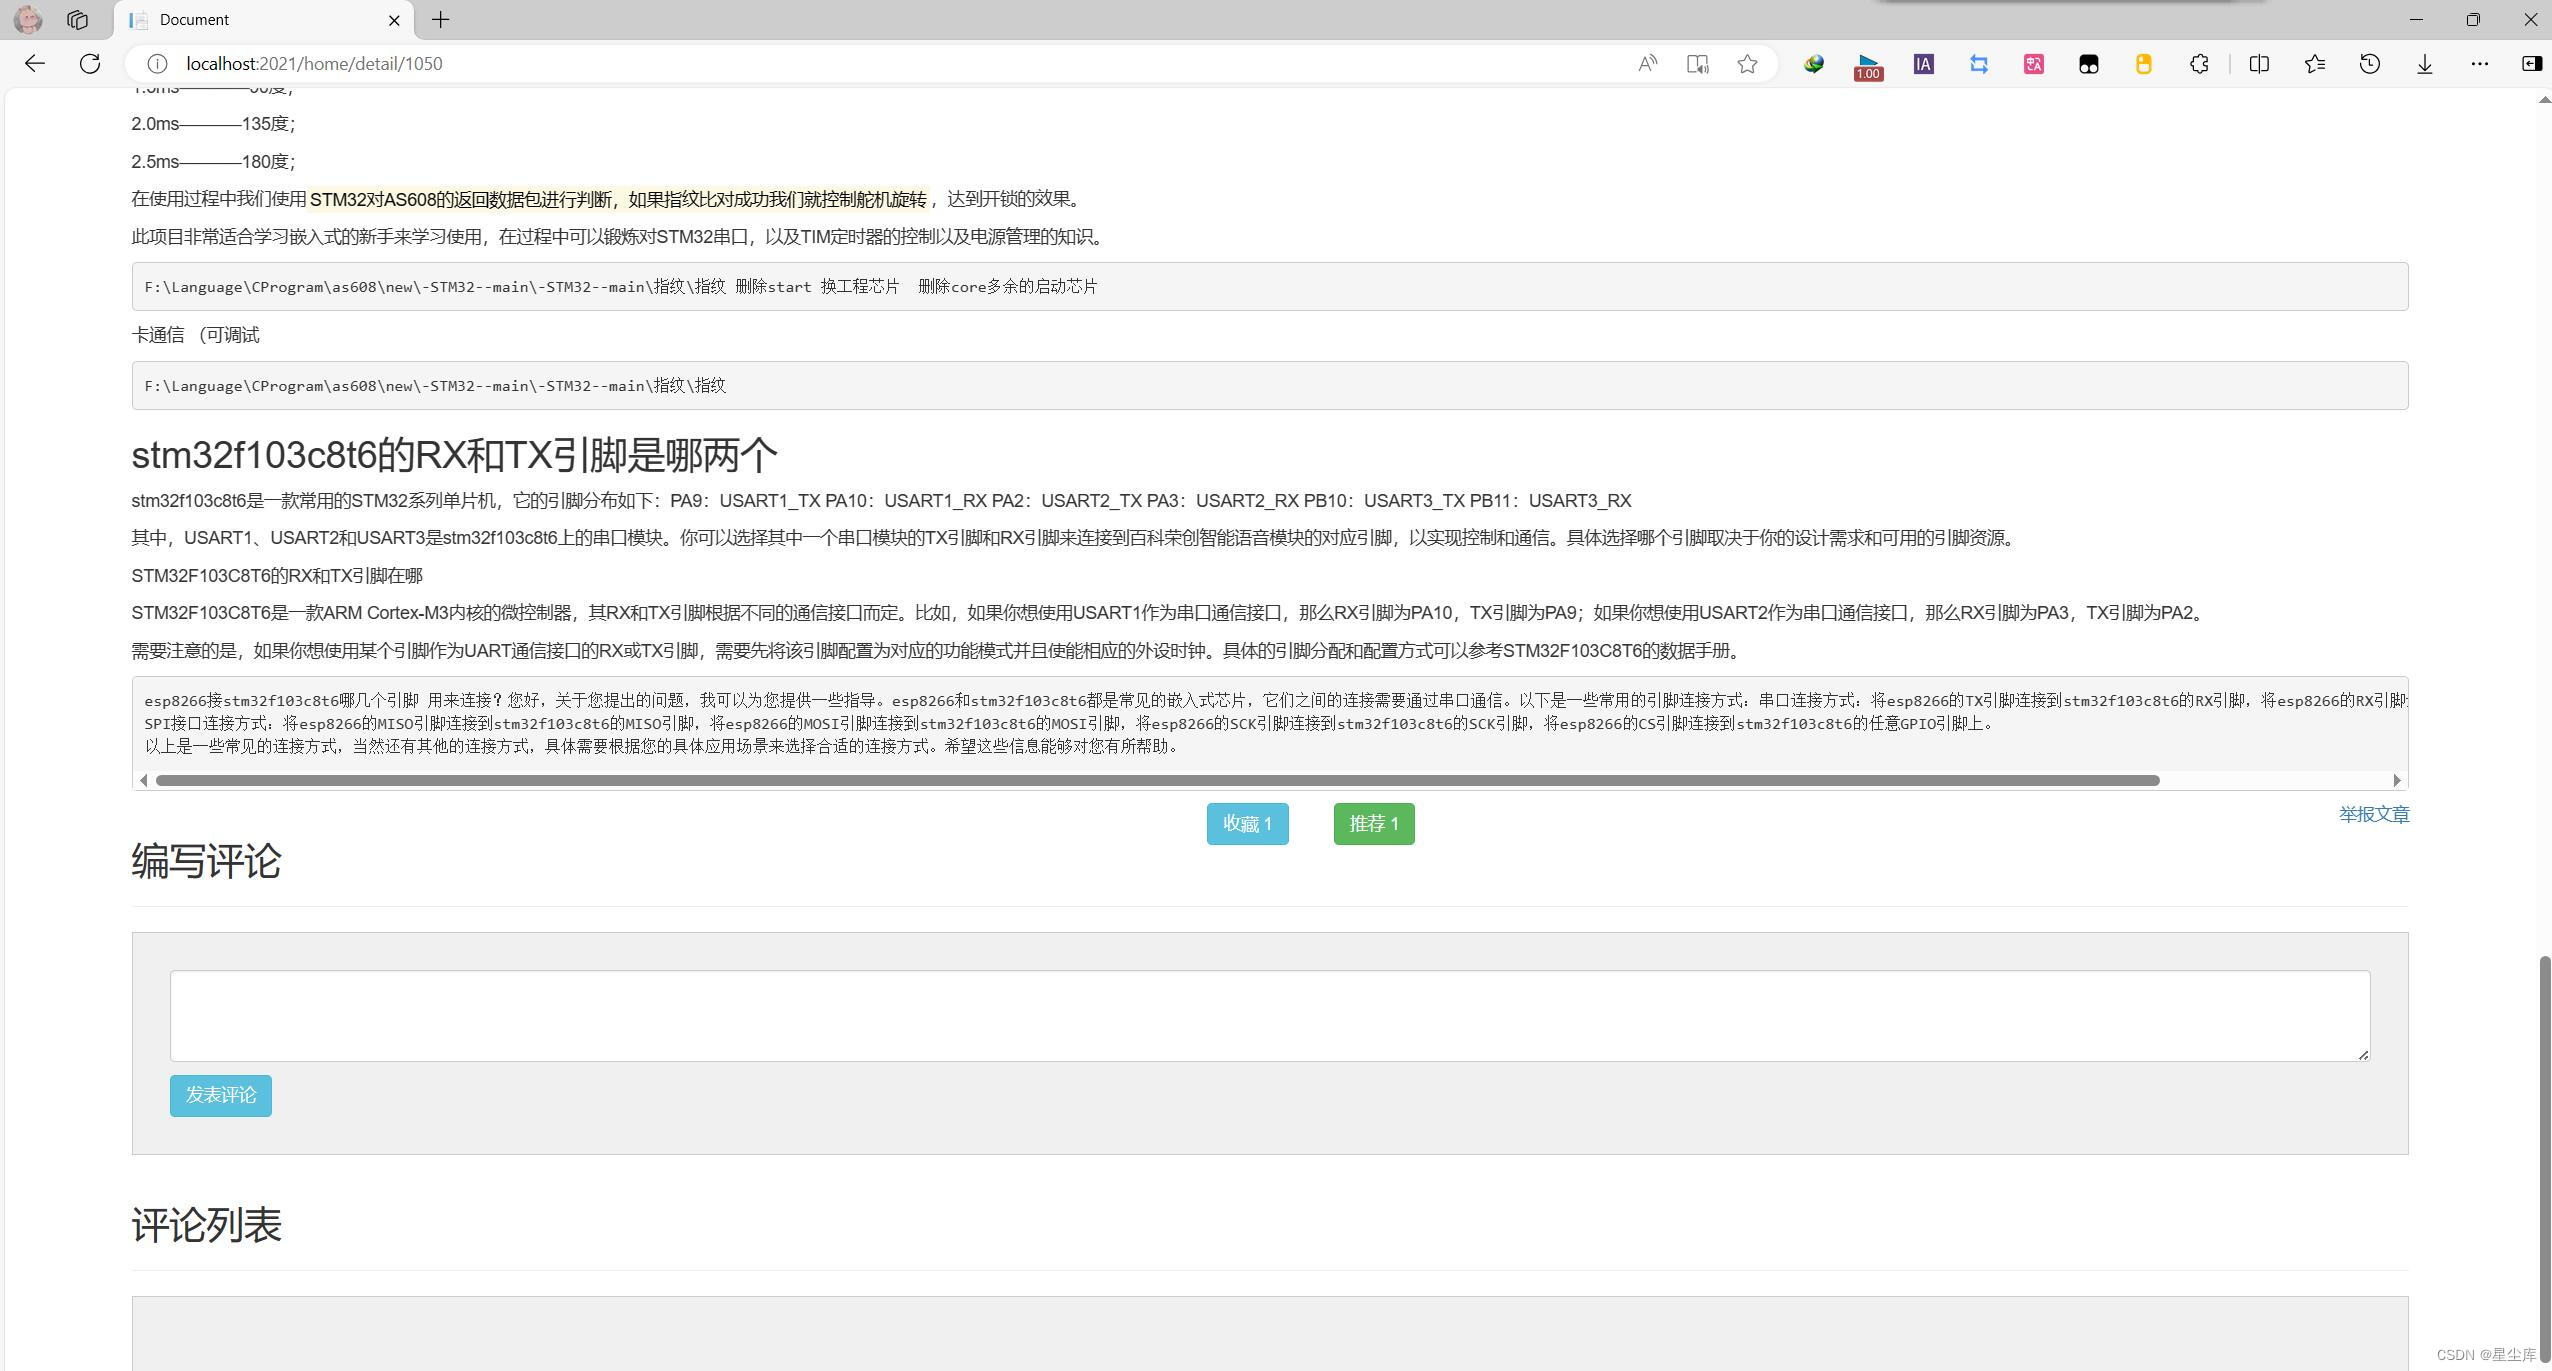Screen dimensions: 2552x1371
Task: Open the Extensions puzzle menu
Action: pyautogui.click(x=2199, y=64)
